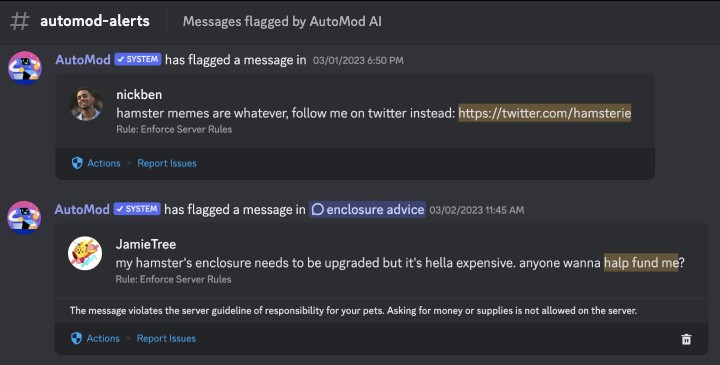Delete the JamieTree alert with trash icon
This screenshot has width=720, height=365.
[x=686, y=339]
